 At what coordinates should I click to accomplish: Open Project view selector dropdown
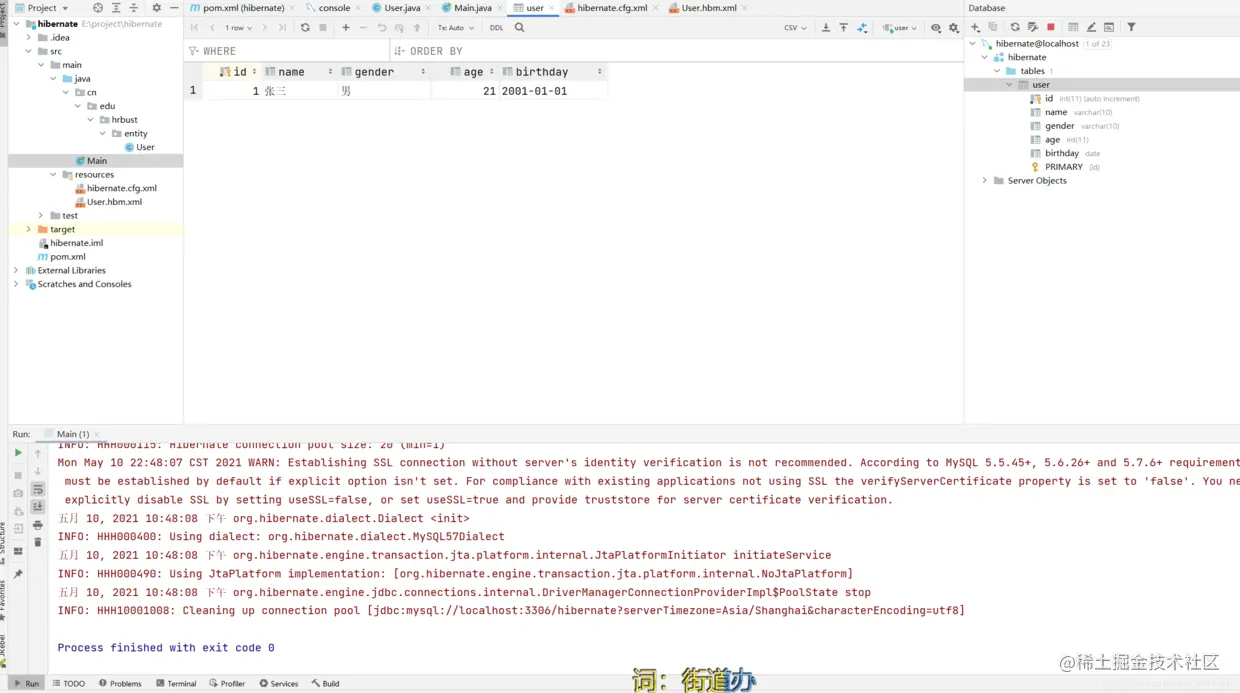42,7
